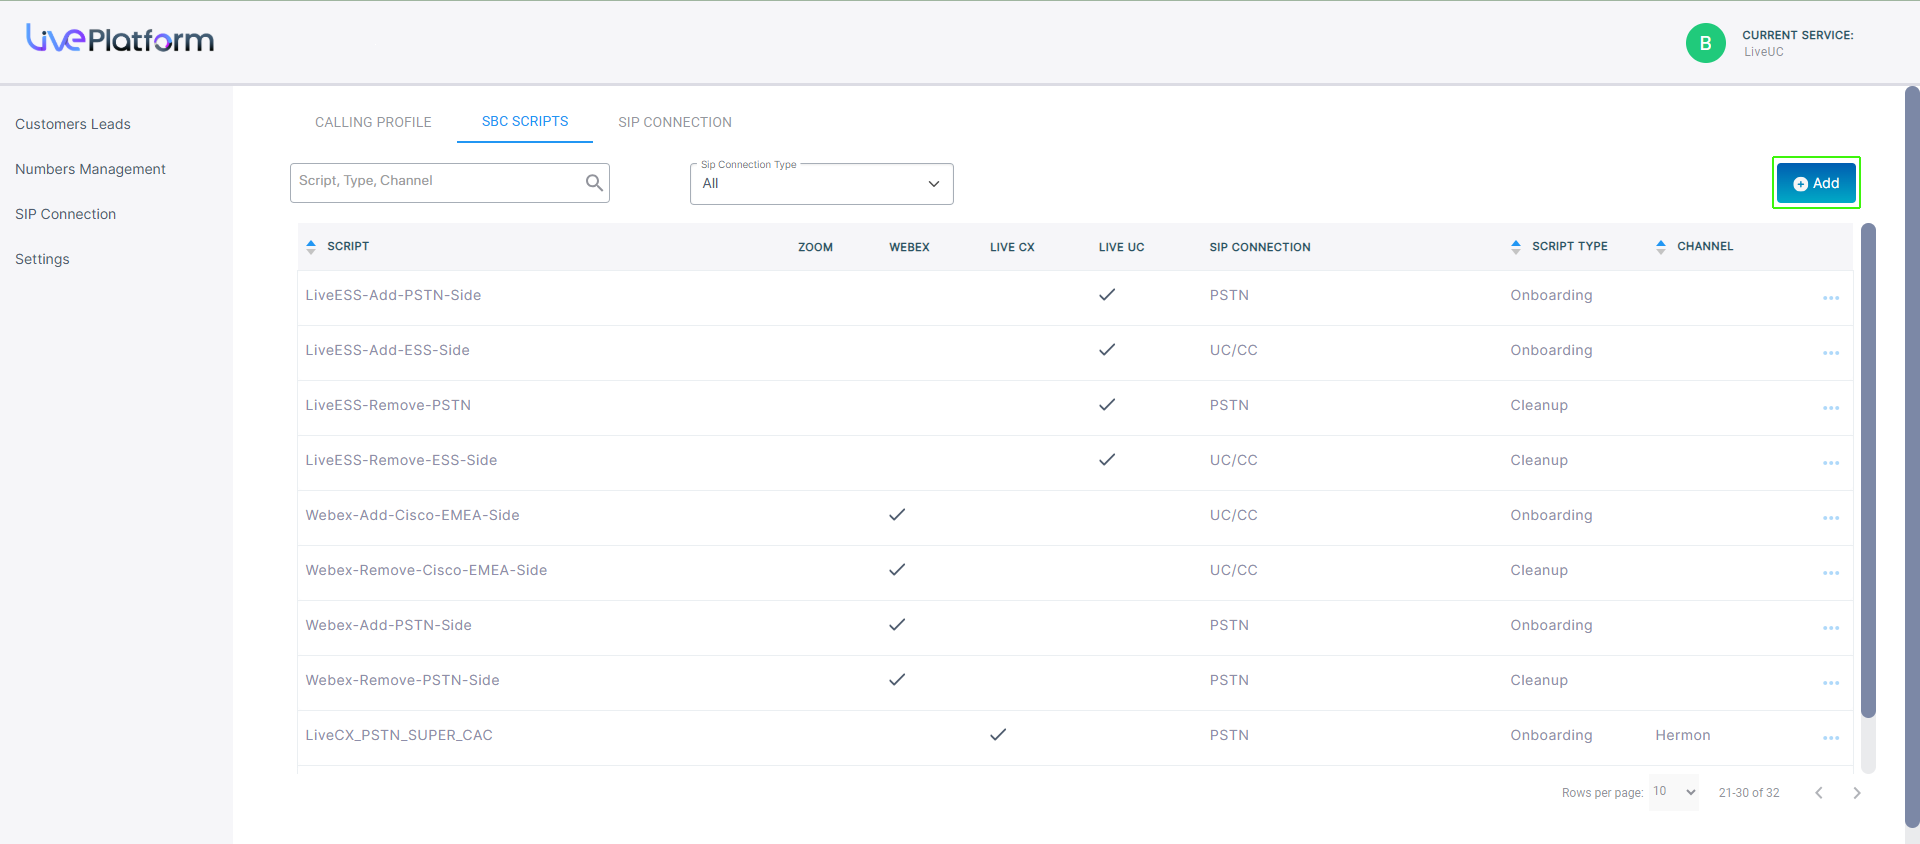Click Live CX checkmark for LiveCX_PSTN_SUPER_CAC
The width and height of the screenshot is (1920, 844).
(x=998, y=735)
